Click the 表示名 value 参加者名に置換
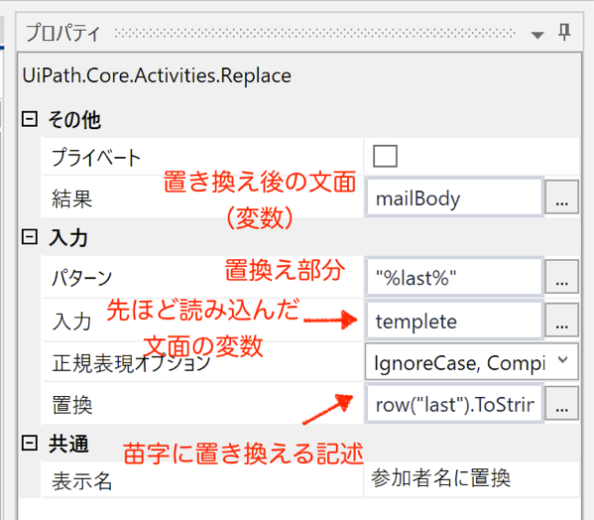Viewport: 594px width, 520px height. pyautogui.click(x=441, y=478)
